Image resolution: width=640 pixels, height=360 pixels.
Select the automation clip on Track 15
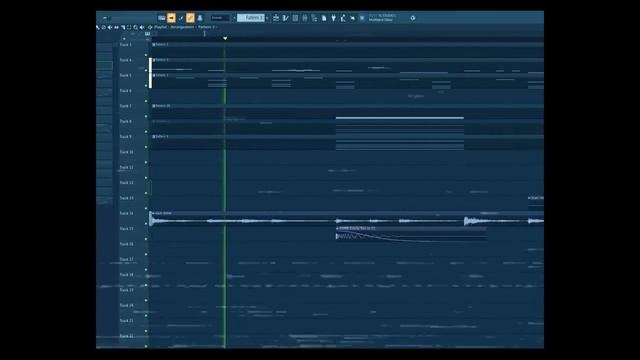coord(411,234)
